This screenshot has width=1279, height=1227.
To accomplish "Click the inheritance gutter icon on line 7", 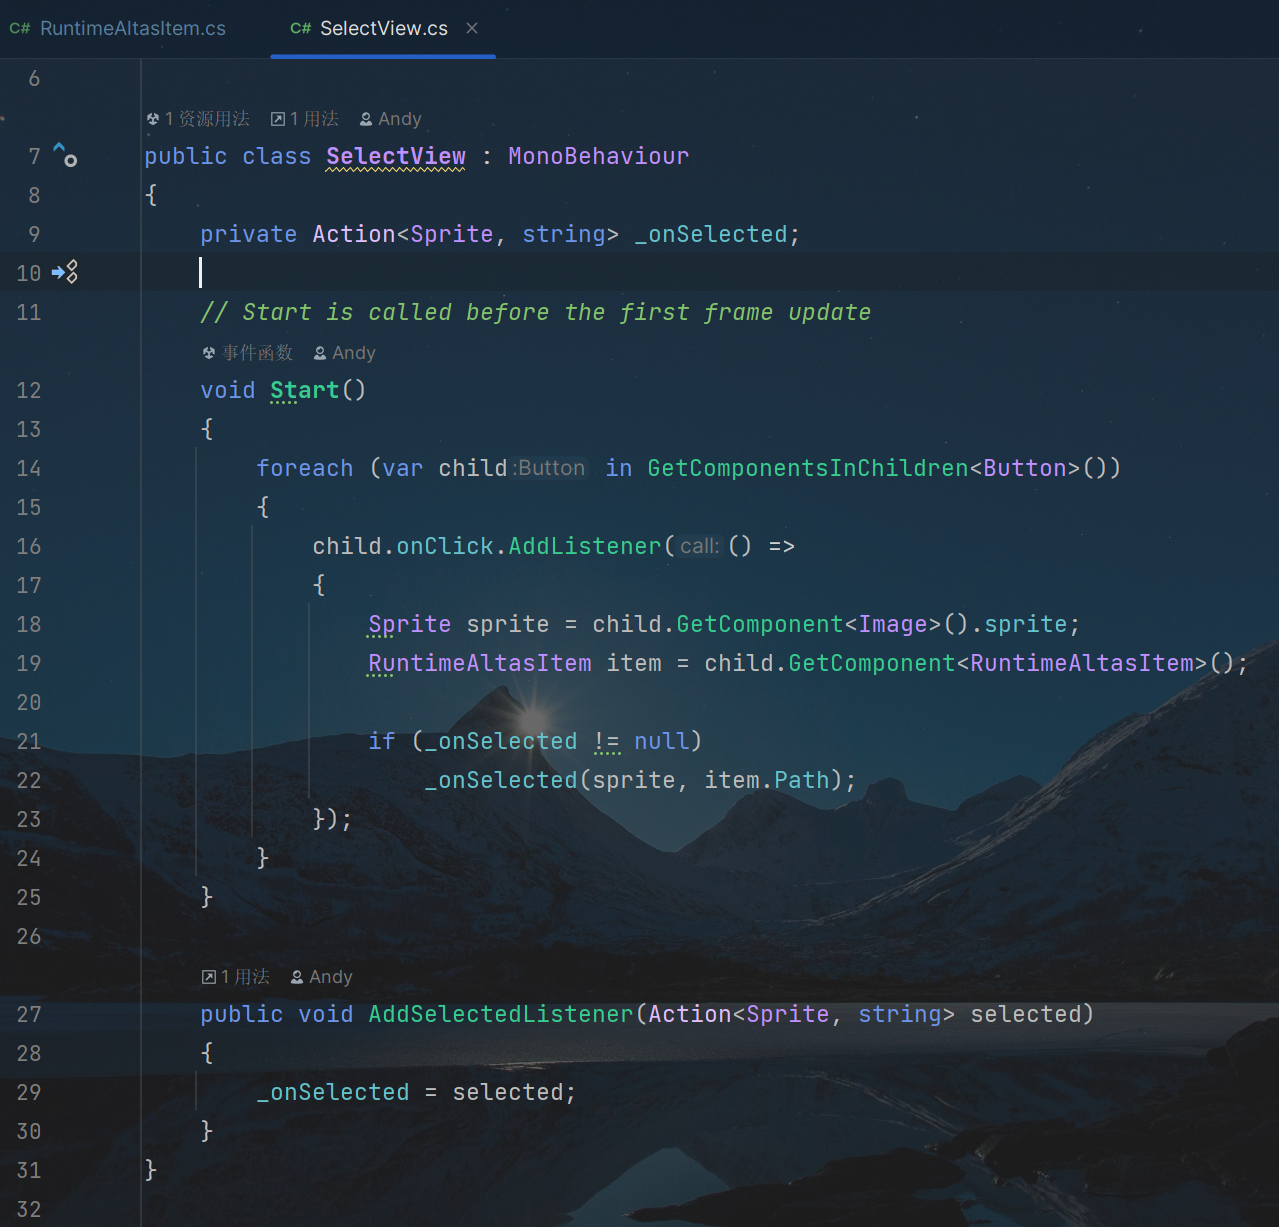I will tap(65, 155).
